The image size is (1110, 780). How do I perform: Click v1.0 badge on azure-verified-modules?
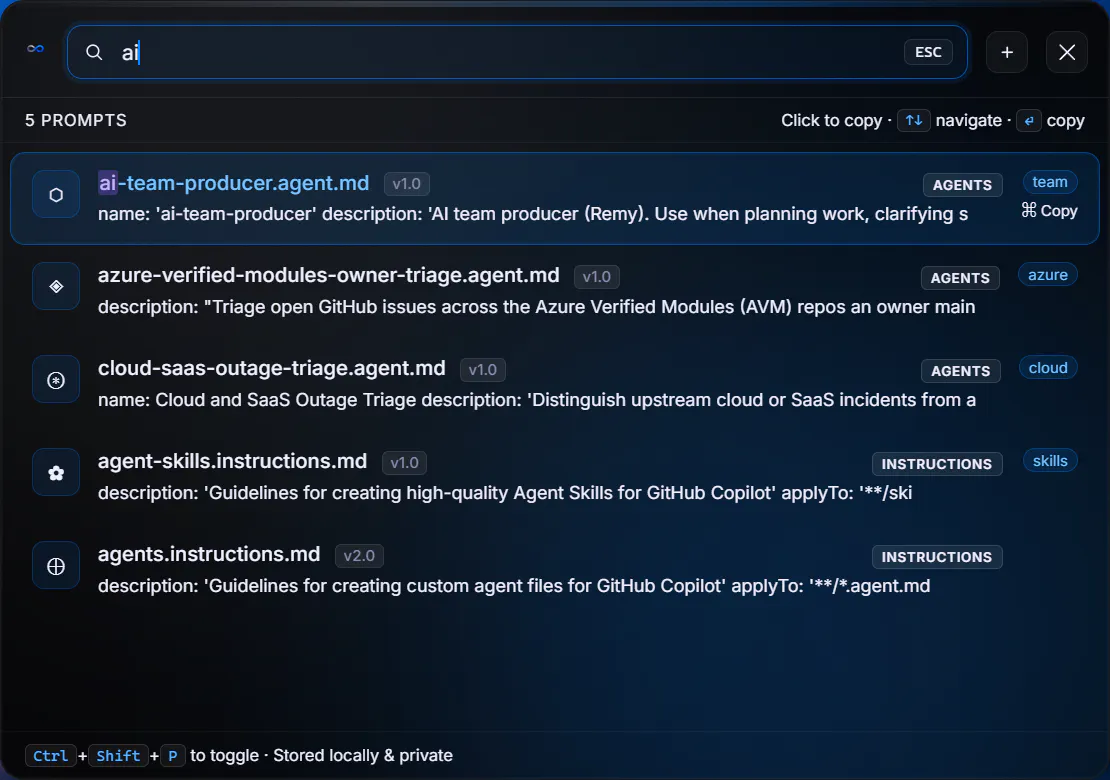597,277
